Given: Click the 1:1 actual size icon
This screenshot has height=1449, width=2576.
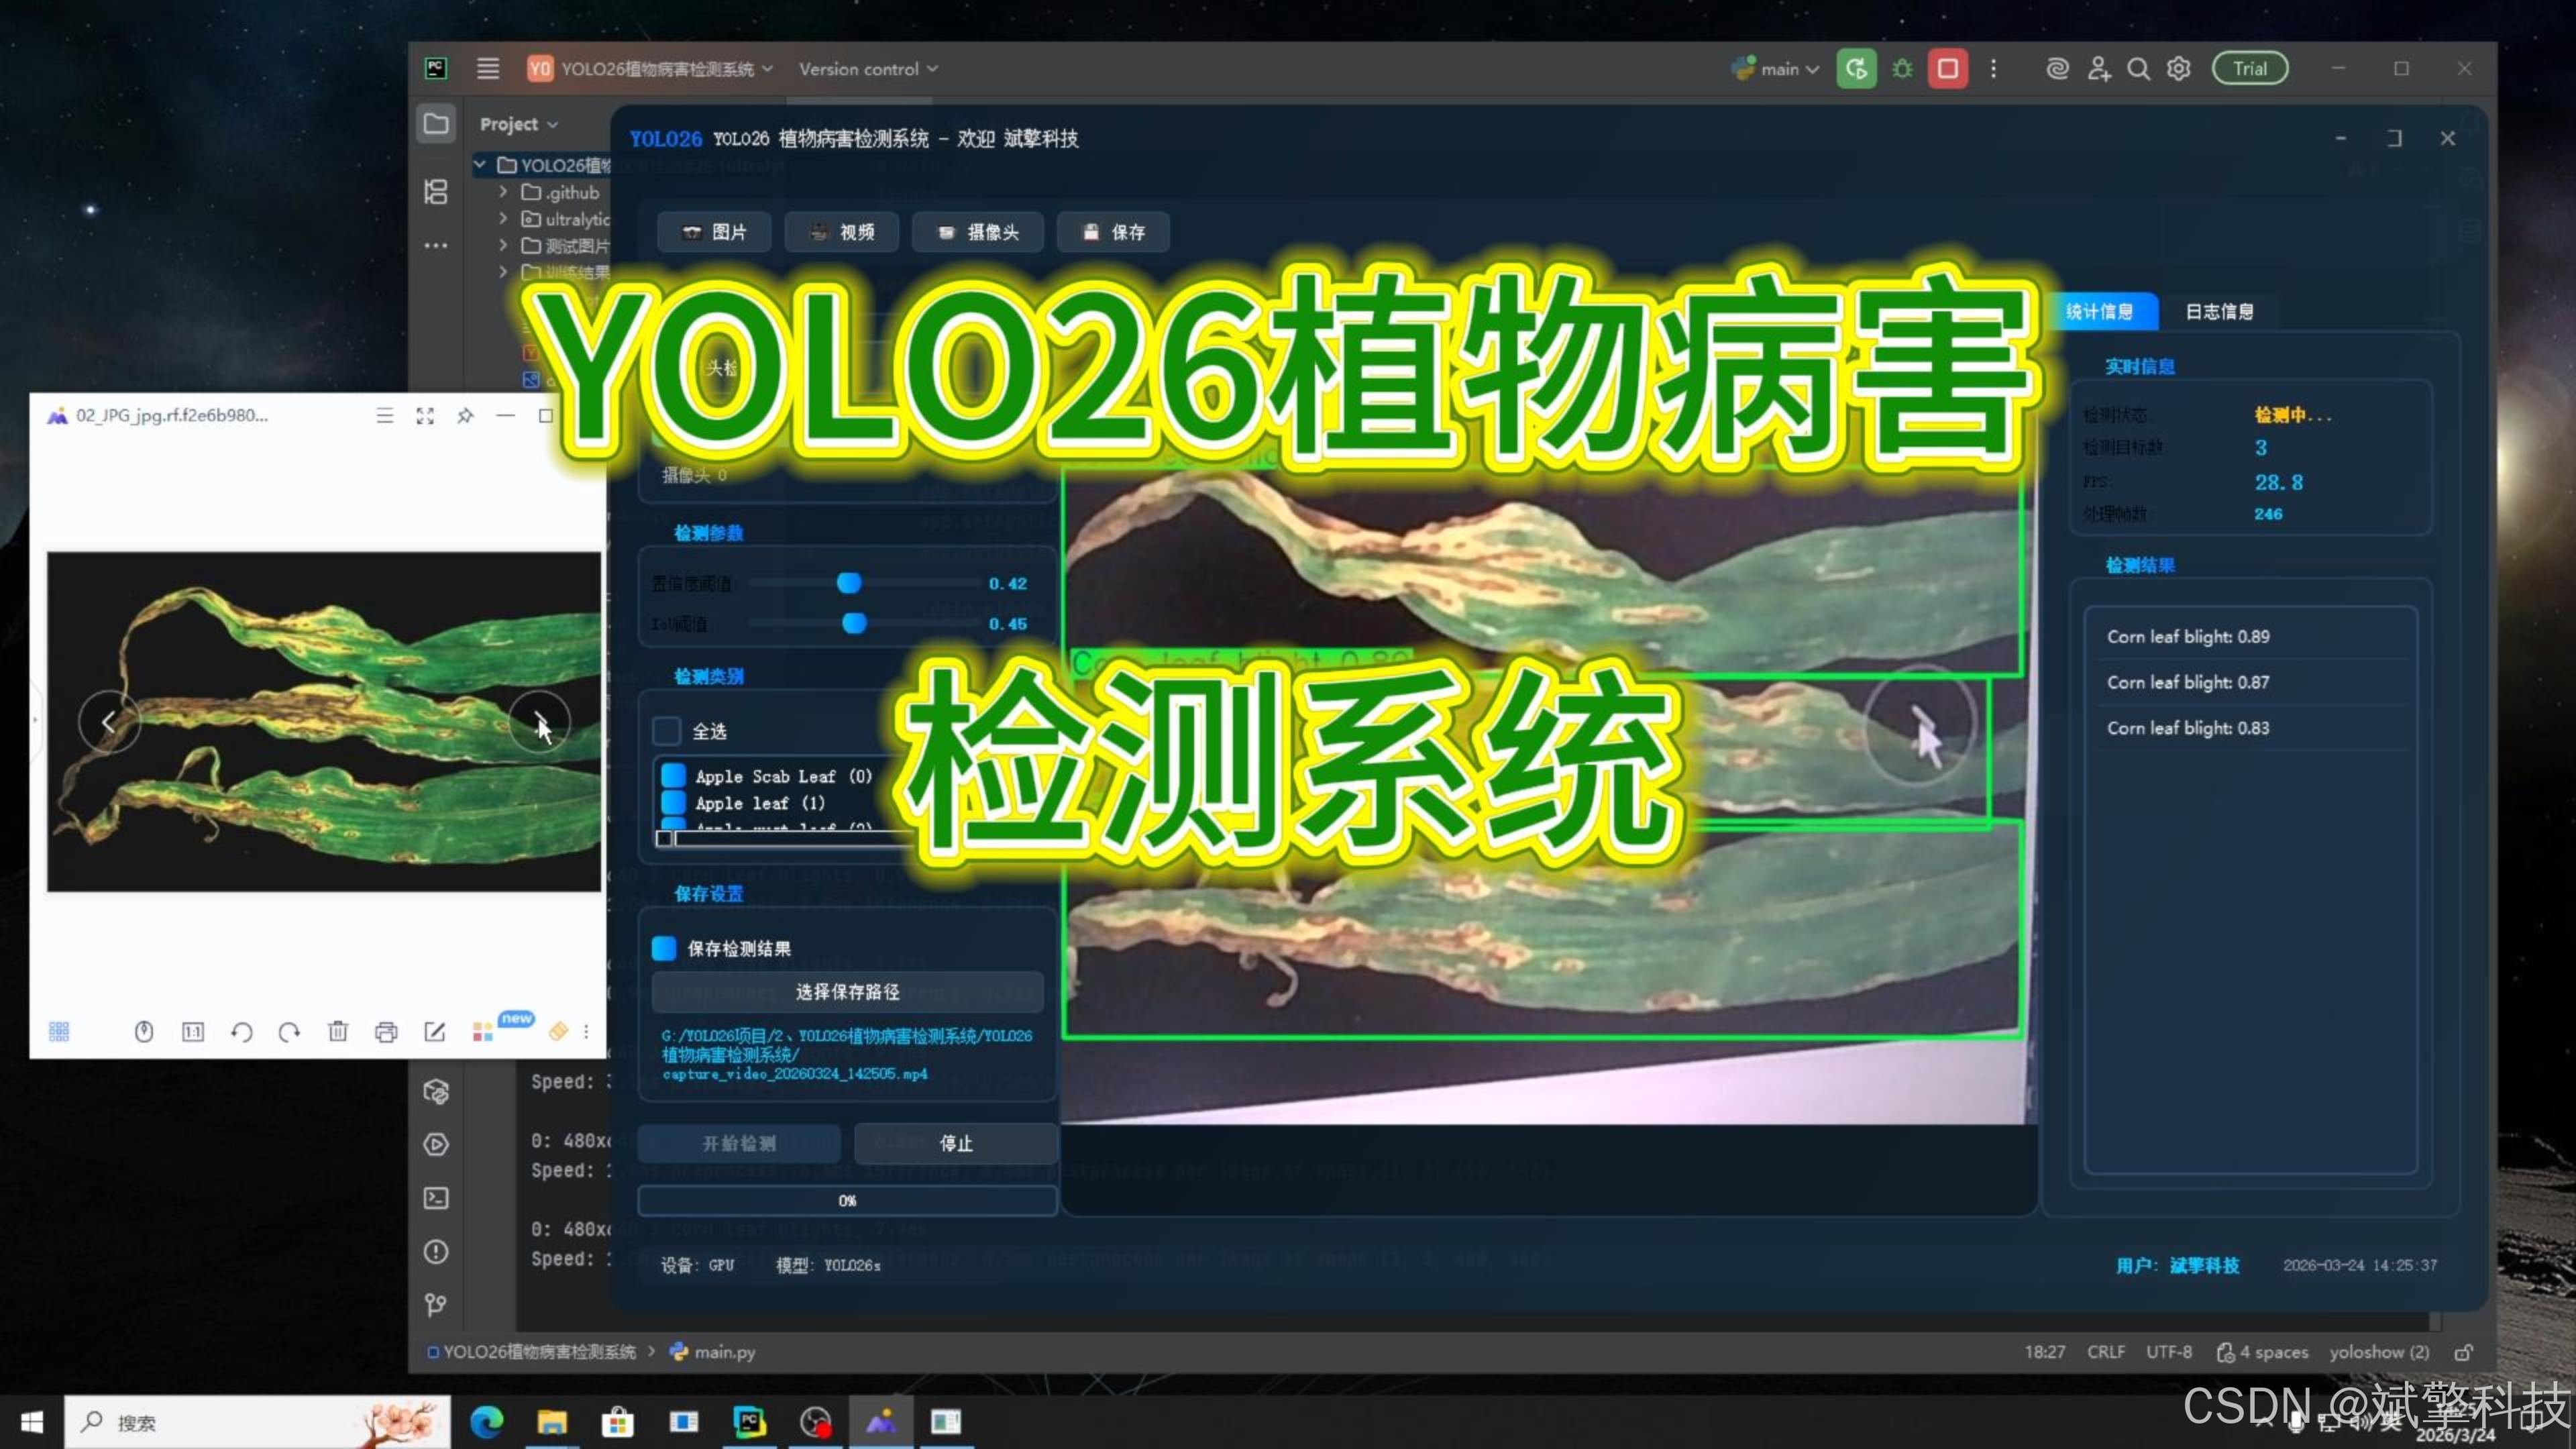Looking at the screenshot, I should [x=193, y=1031].
